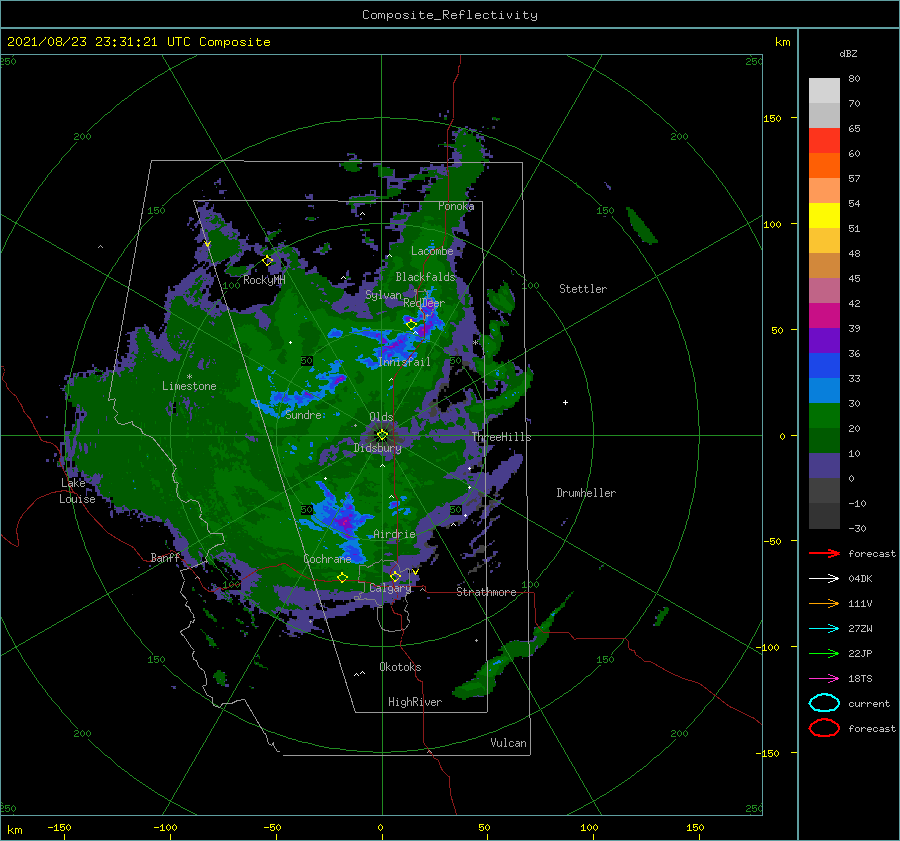Screen dimensions: 900x841
Task: Click the yellow diamond marker above Calgary
Action: tap(395, 576)
